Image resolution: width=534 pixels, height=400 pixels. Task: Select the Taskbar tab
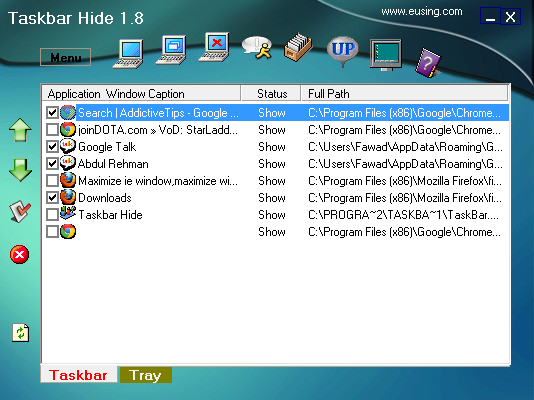[79, 375]
